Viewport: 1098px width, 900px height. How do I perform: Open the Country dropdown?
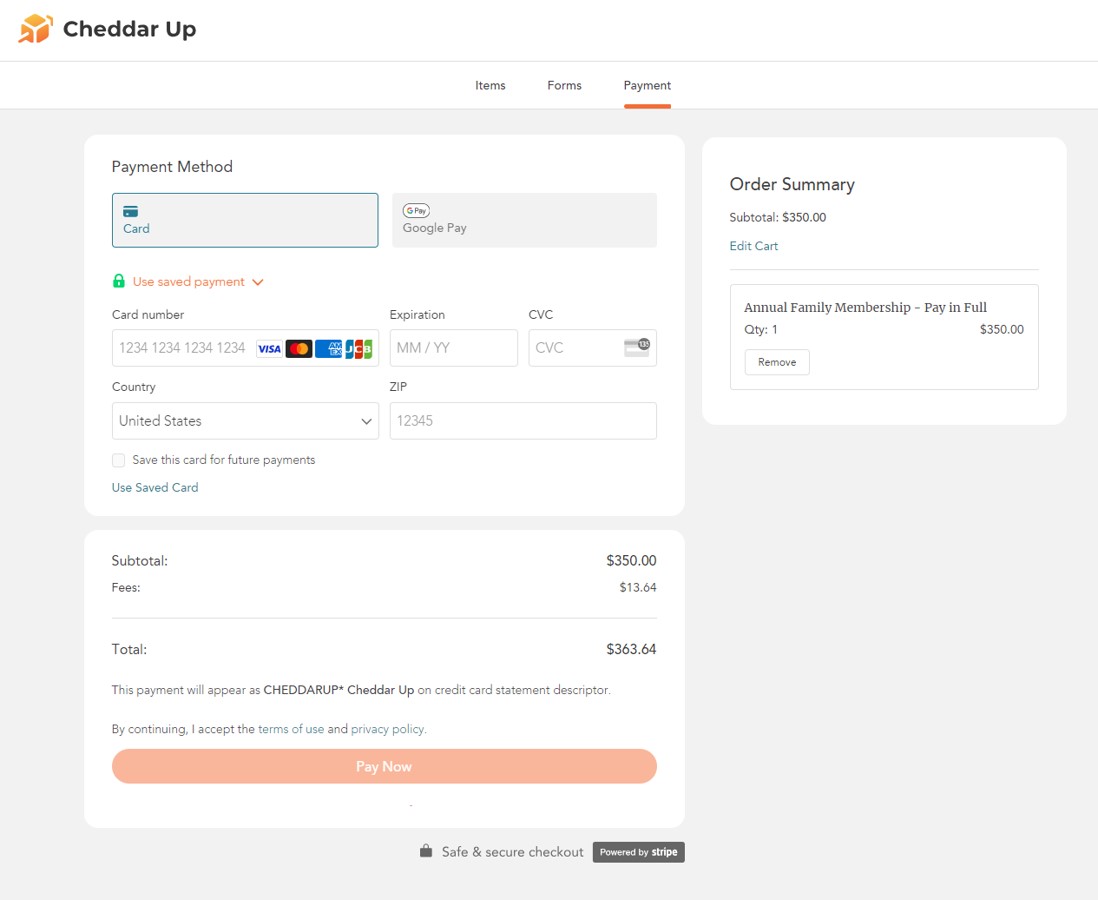[x=245, y=421]
